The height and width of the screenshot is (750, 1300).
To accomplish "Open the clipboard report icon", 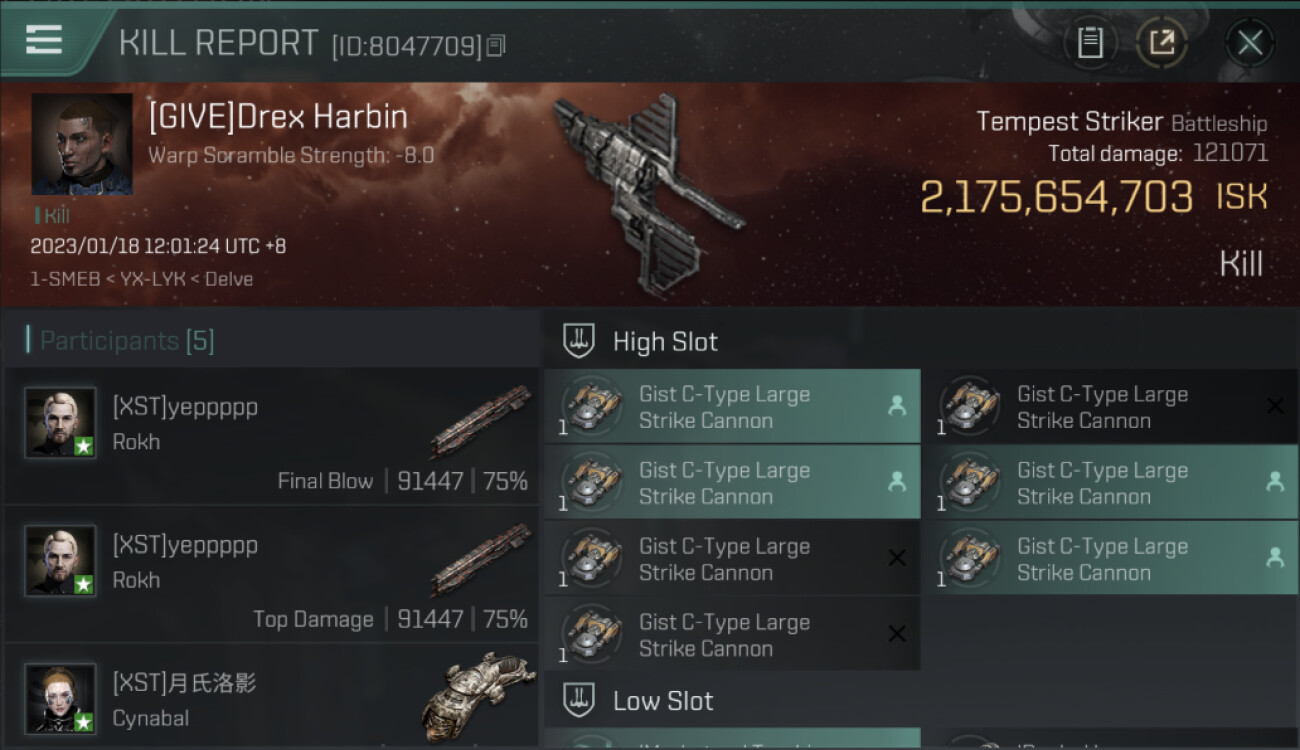I will (x=1090, y=43).
